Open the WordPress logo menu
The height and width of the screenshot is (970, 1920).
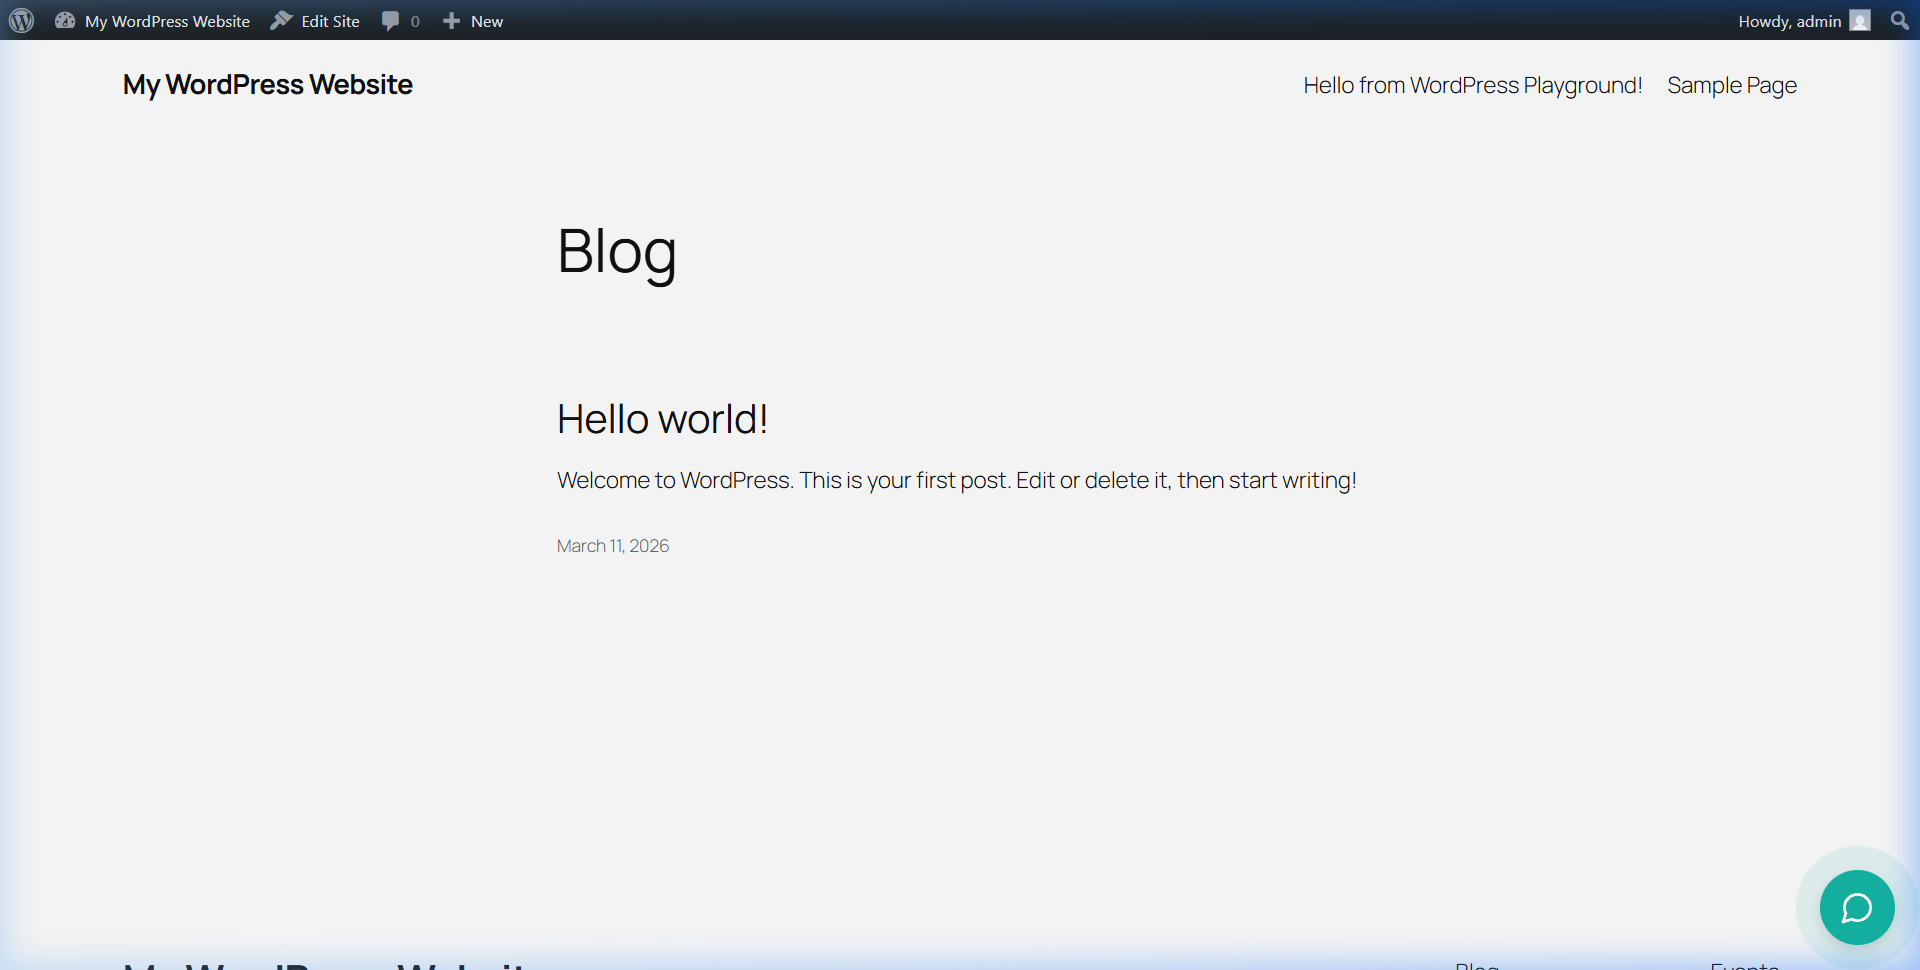pos(22,20)
